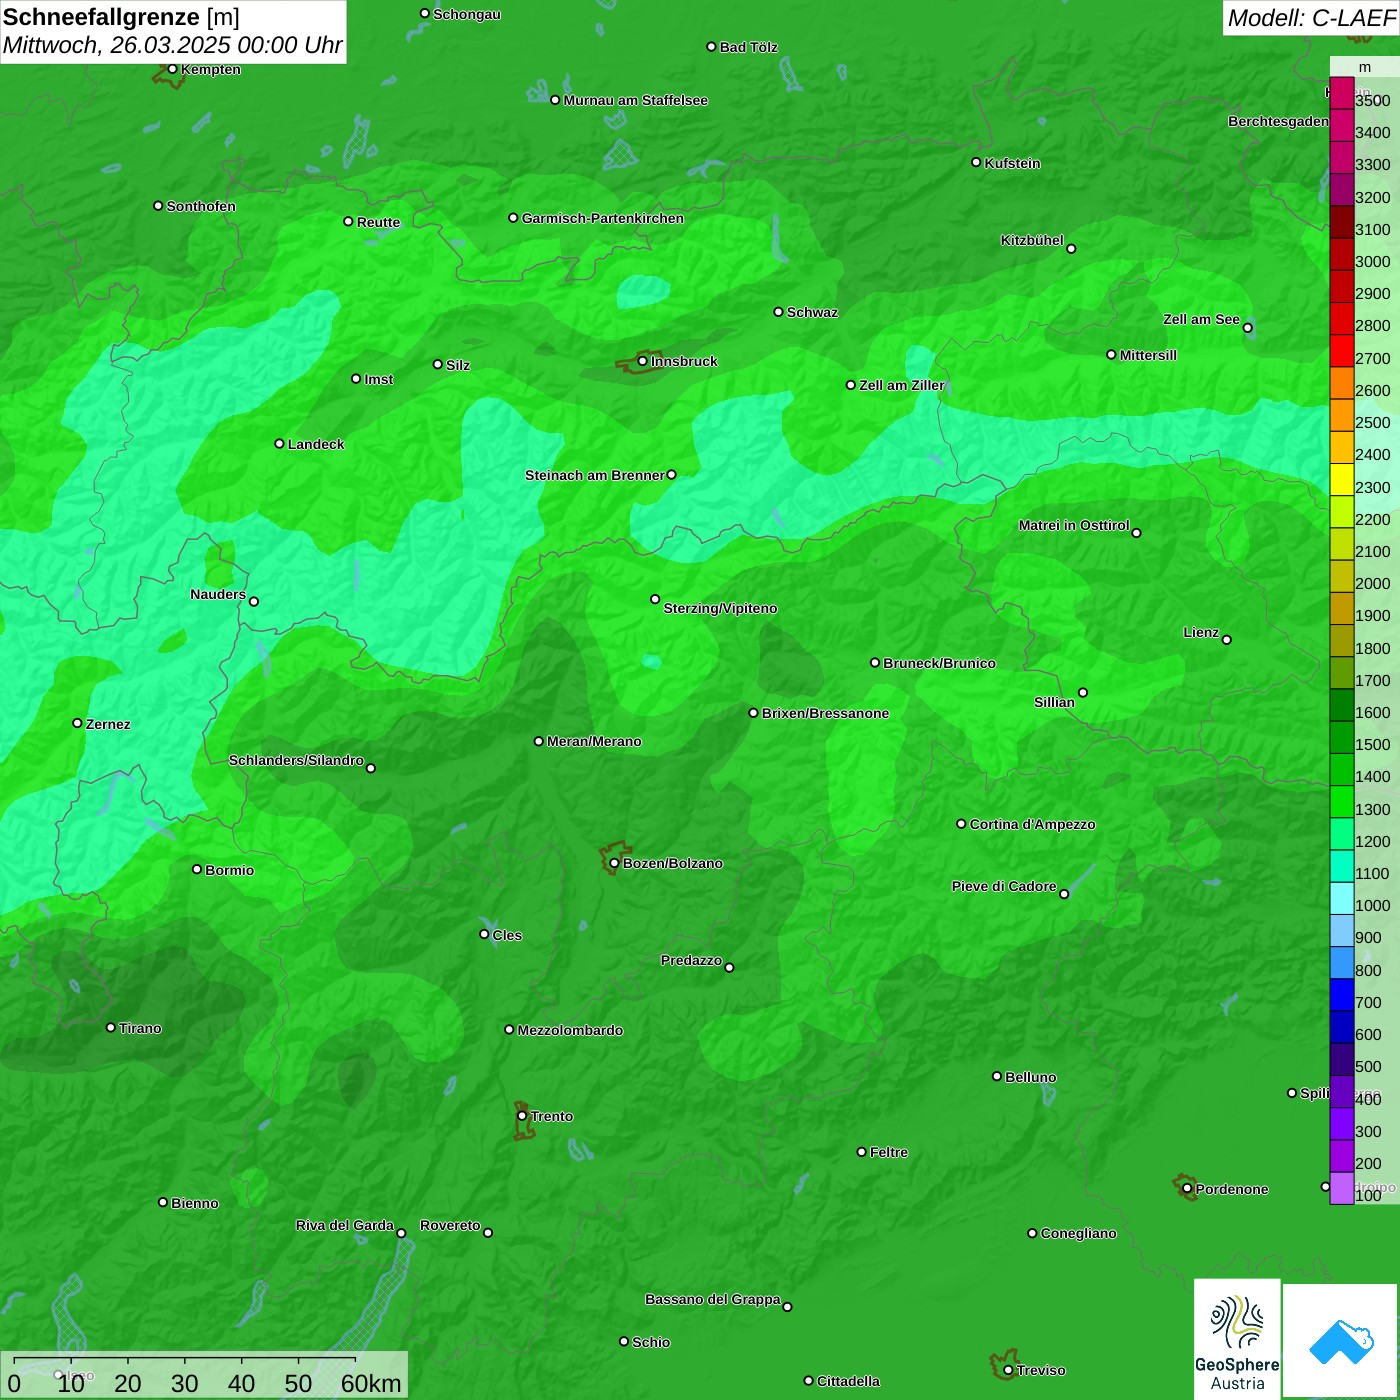
Task: Click the Belluno location dot
Action: 997,1076
